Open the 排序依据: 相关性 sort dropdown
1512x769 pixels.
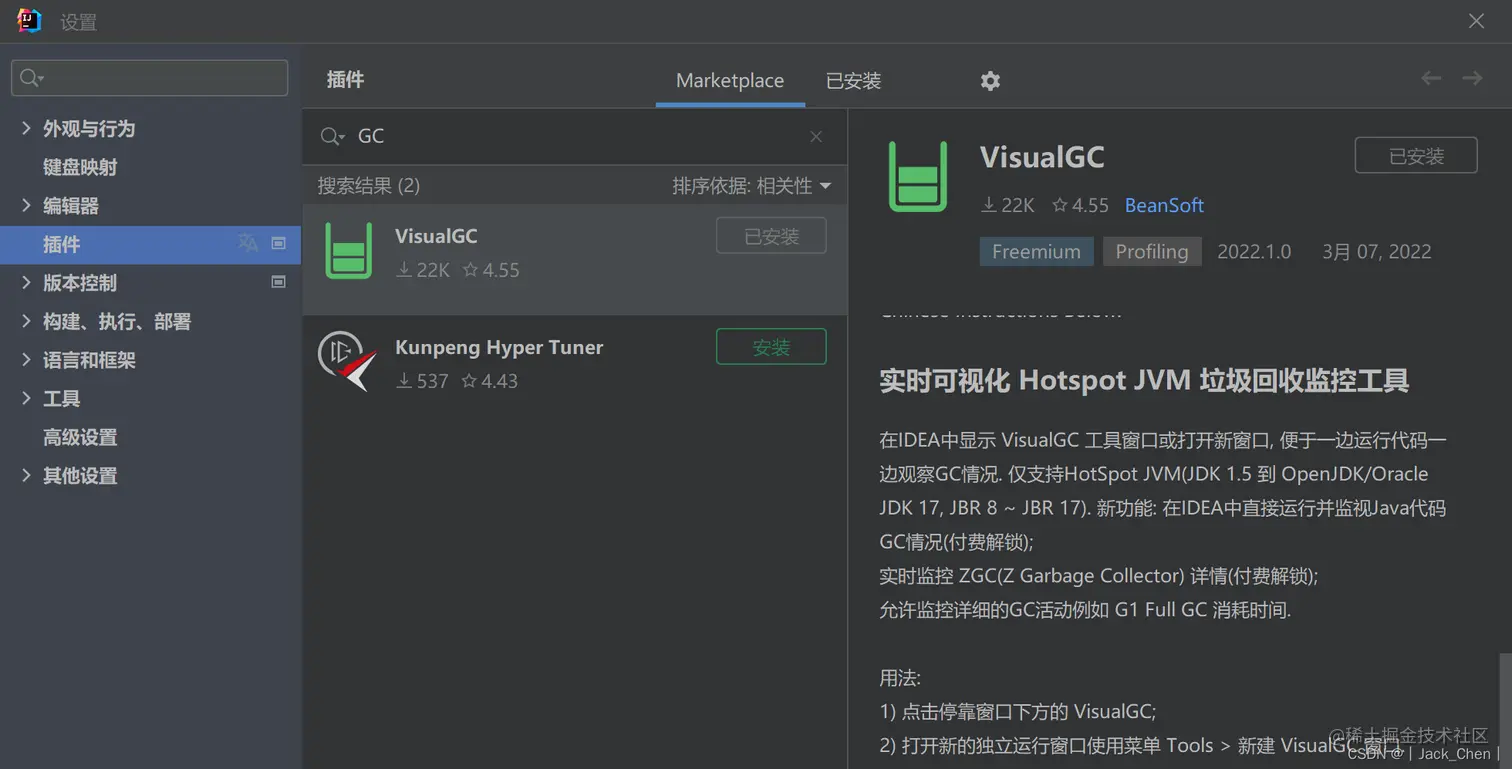(x=751, y=186)
